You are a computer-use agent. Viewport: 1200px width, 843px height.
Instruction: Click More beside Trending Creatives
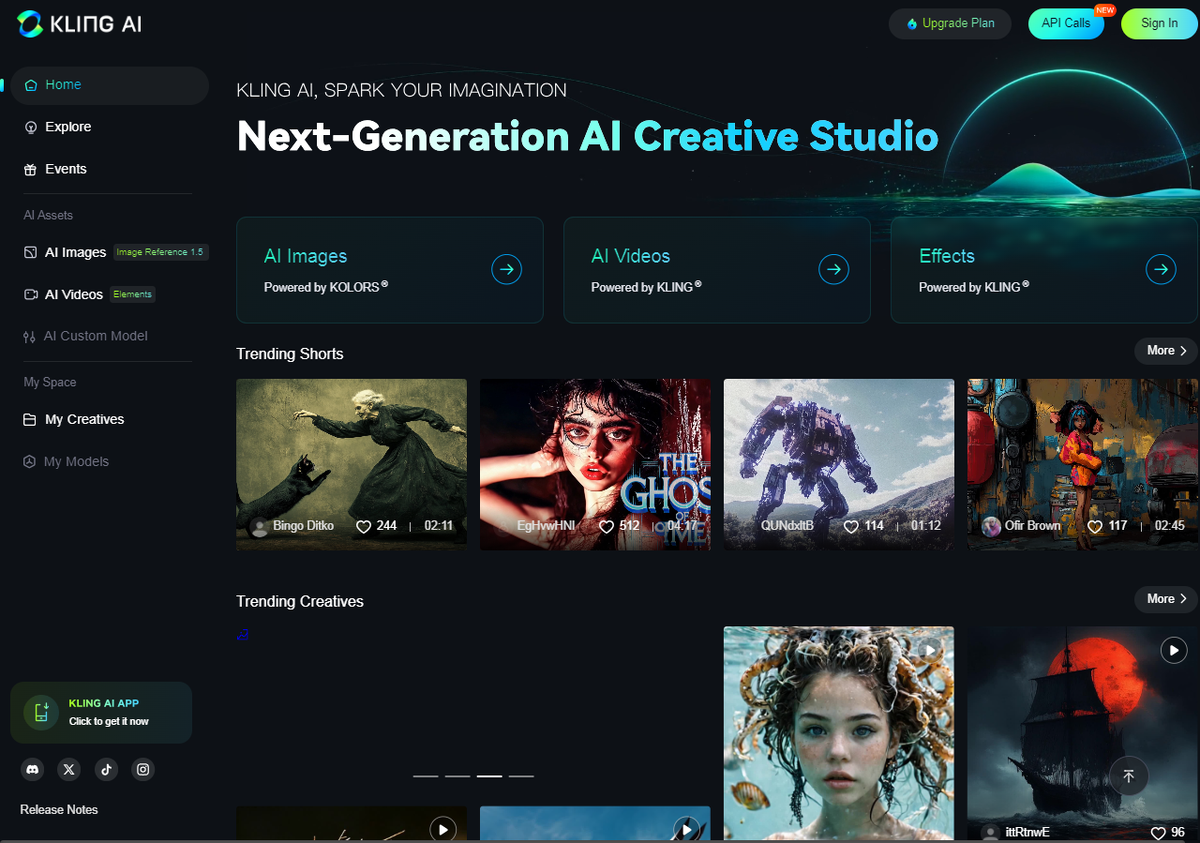pyautogui.click(x=1166, y=598)
